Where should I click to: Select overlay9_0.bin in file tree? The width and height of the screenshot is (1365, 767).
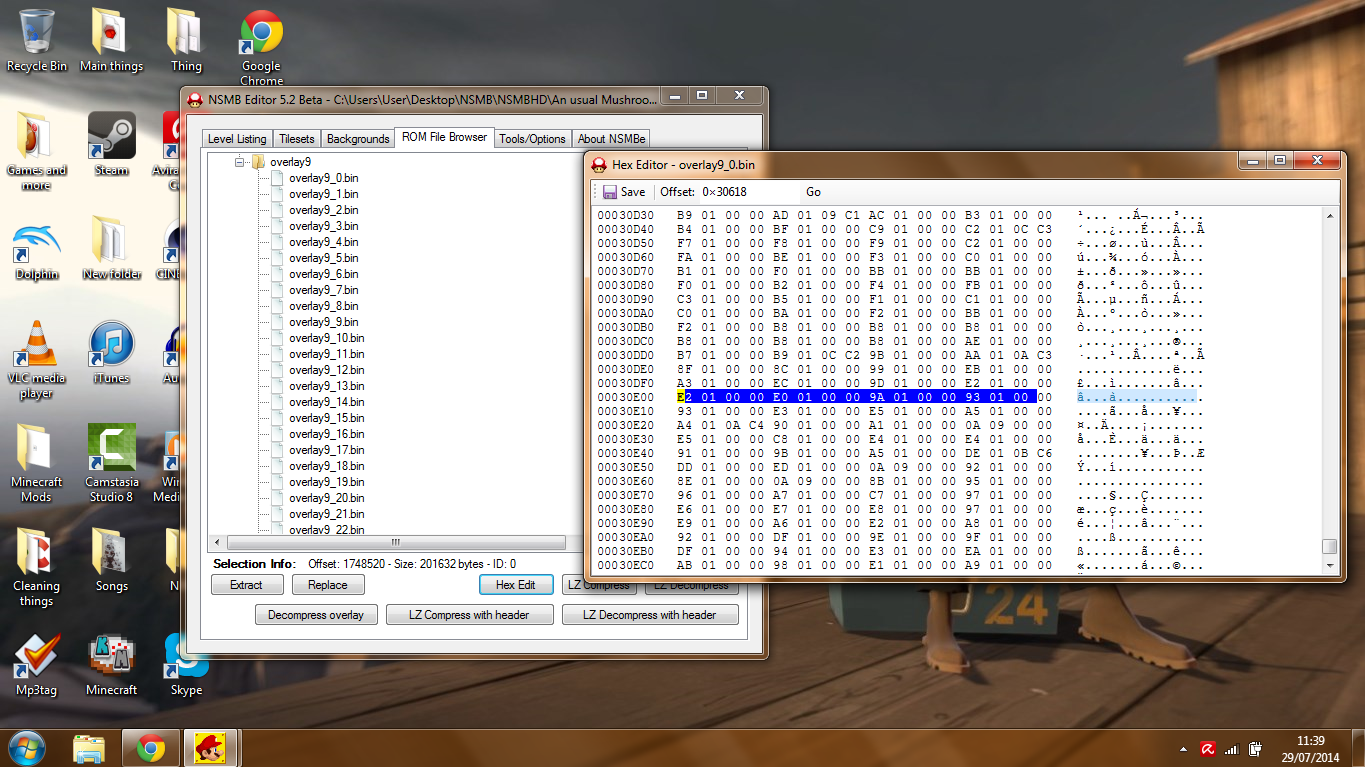click(x=323, y=178)
